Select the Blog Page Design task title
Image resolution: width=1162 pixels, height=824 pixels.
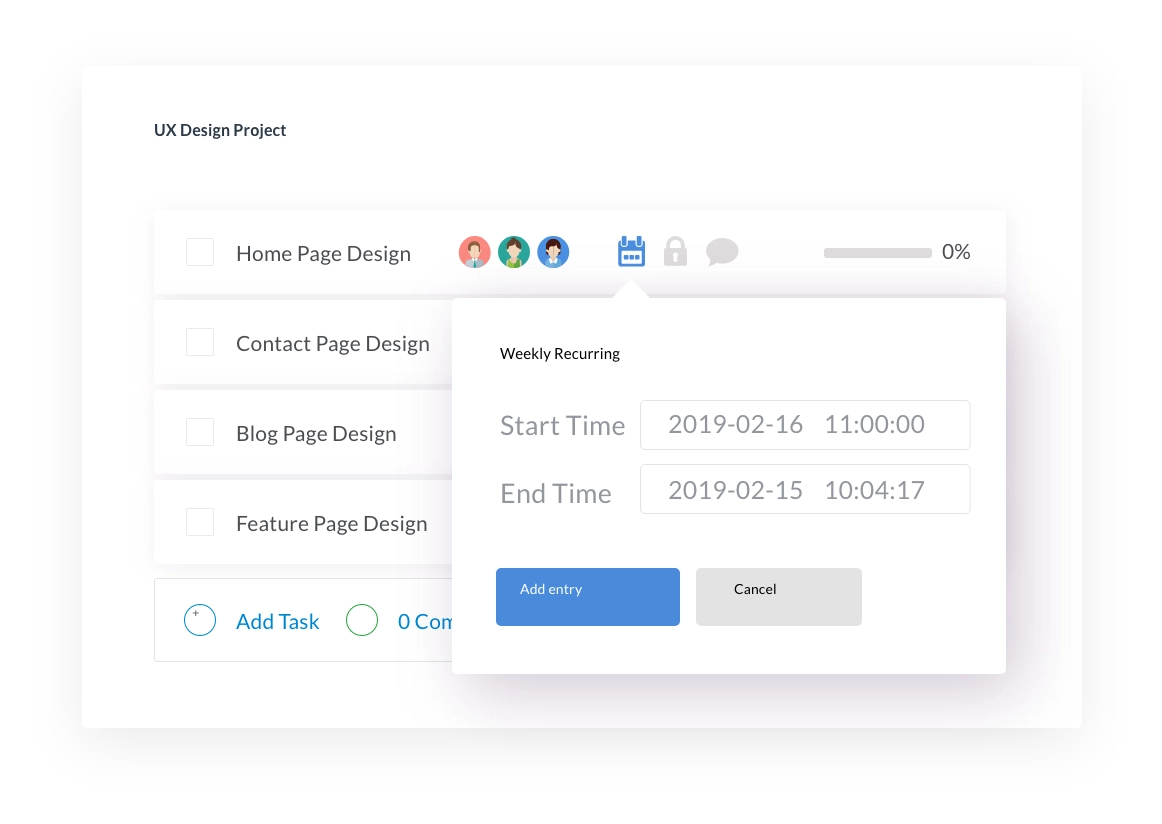(316, 434)
